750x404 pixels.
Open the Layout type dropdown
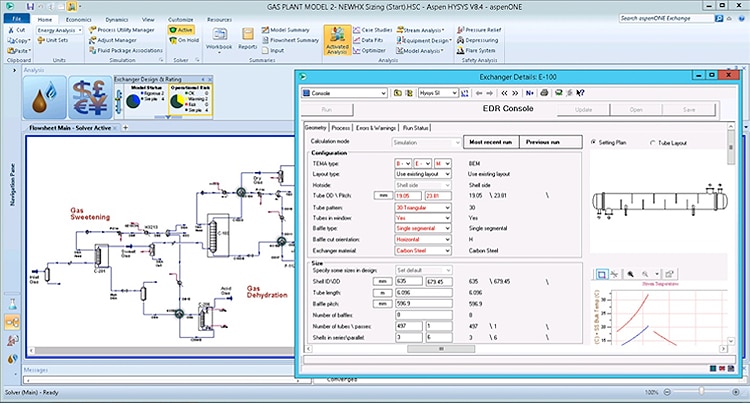click(422, 174)
